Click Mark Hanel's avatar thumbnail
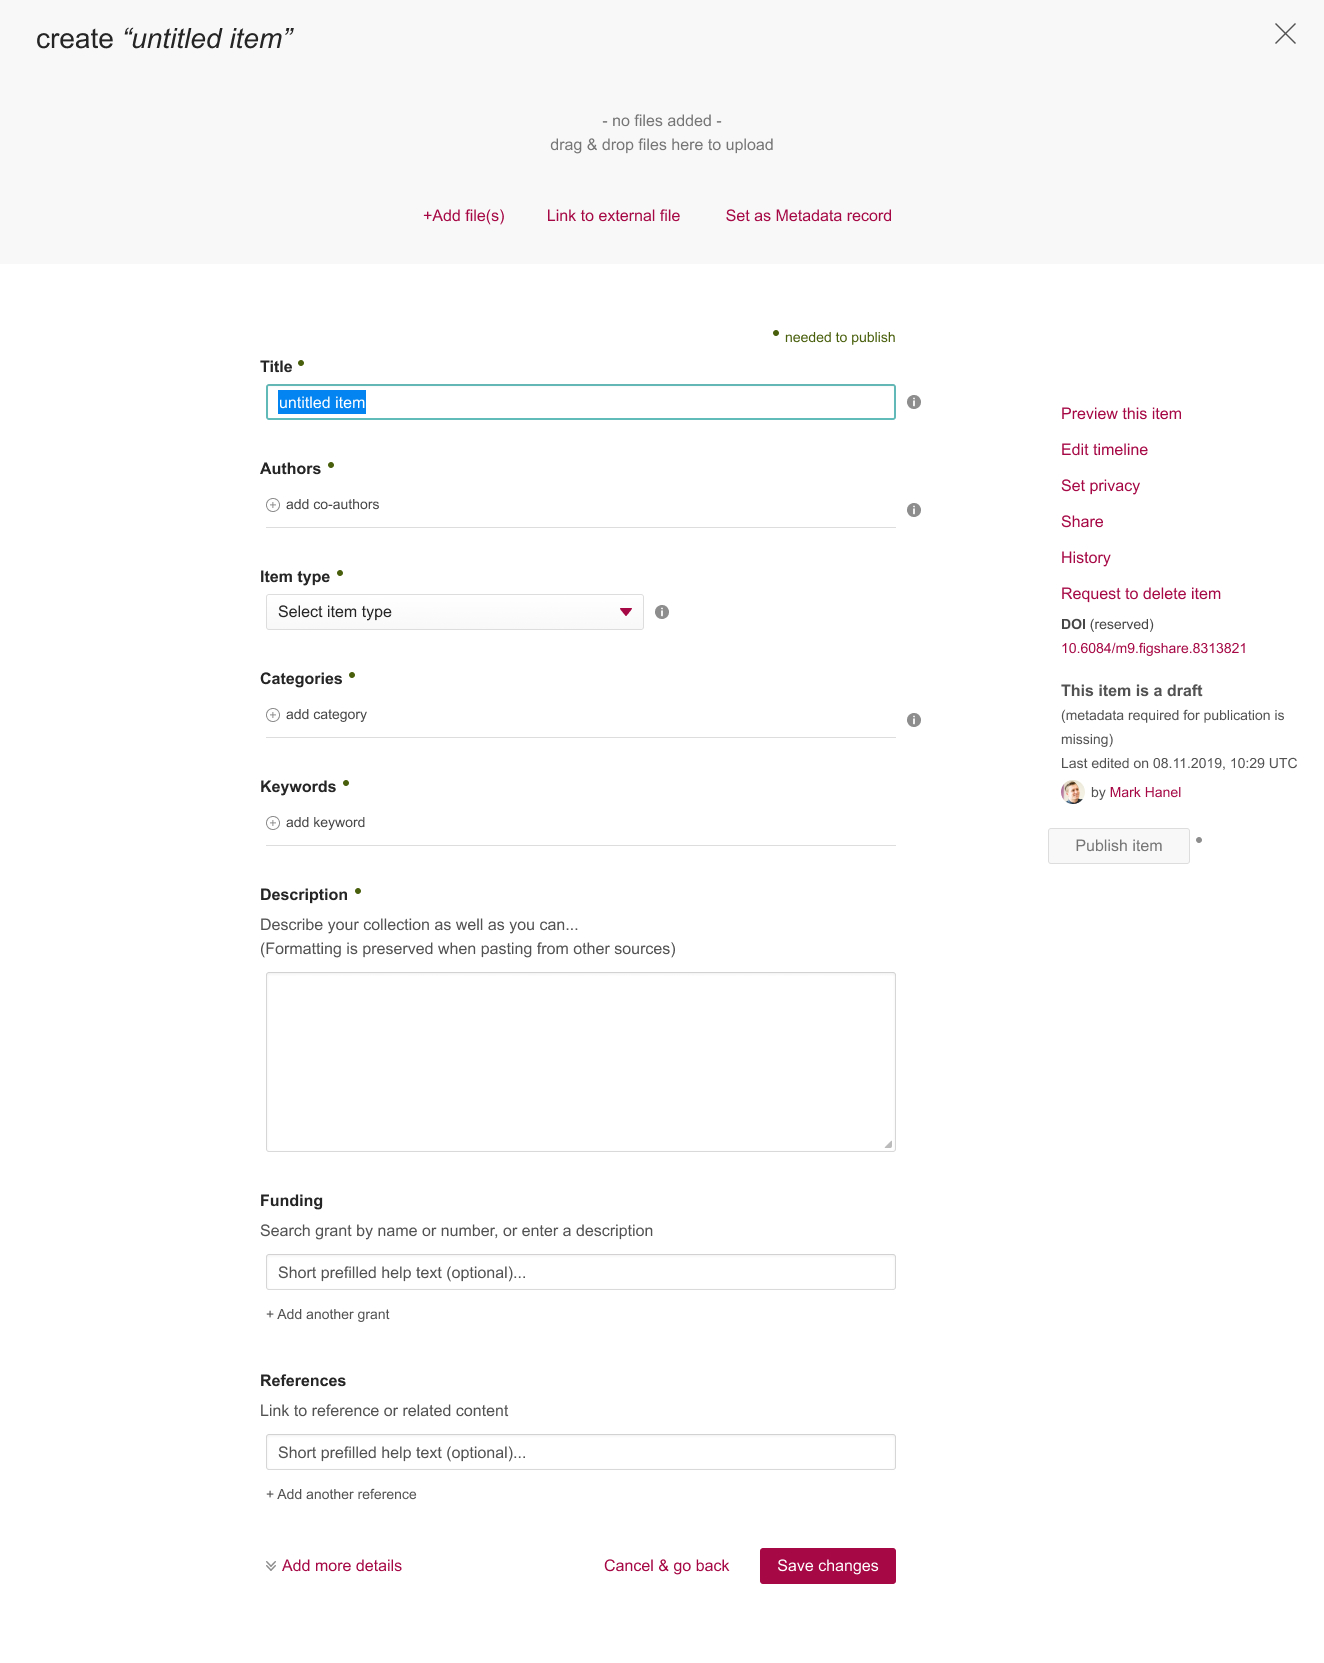The height and width of the screenshot is (1663, 1324). click(1072, 792)
